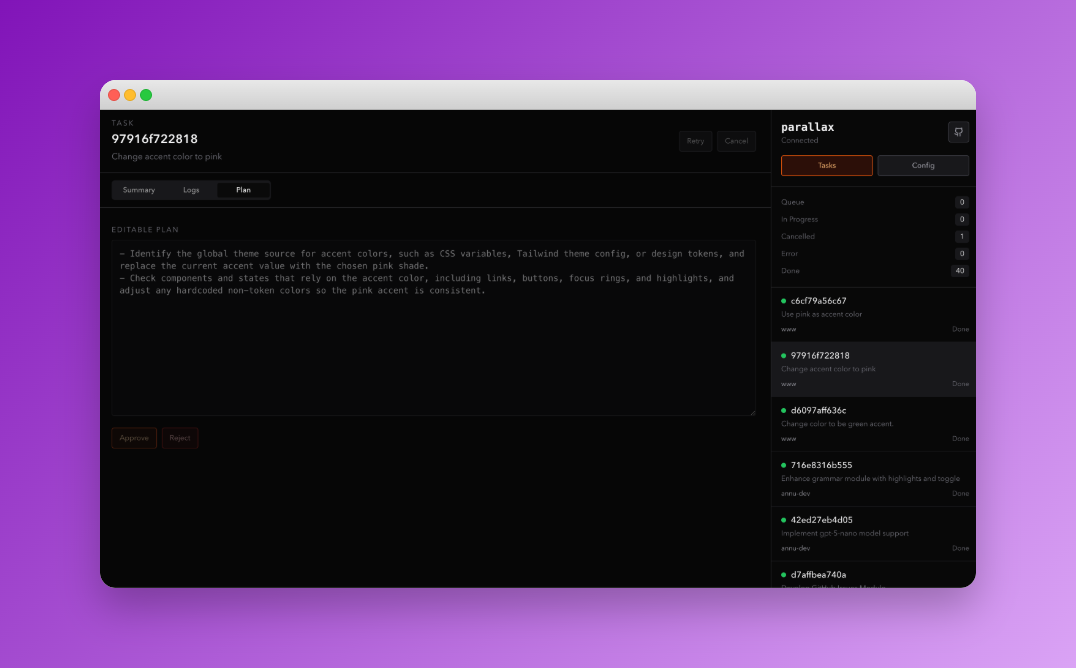Screen dimensions: 1076x668
Task: Click the header subtitle 'Change accent color to pink'
Action: pos(167,157)
